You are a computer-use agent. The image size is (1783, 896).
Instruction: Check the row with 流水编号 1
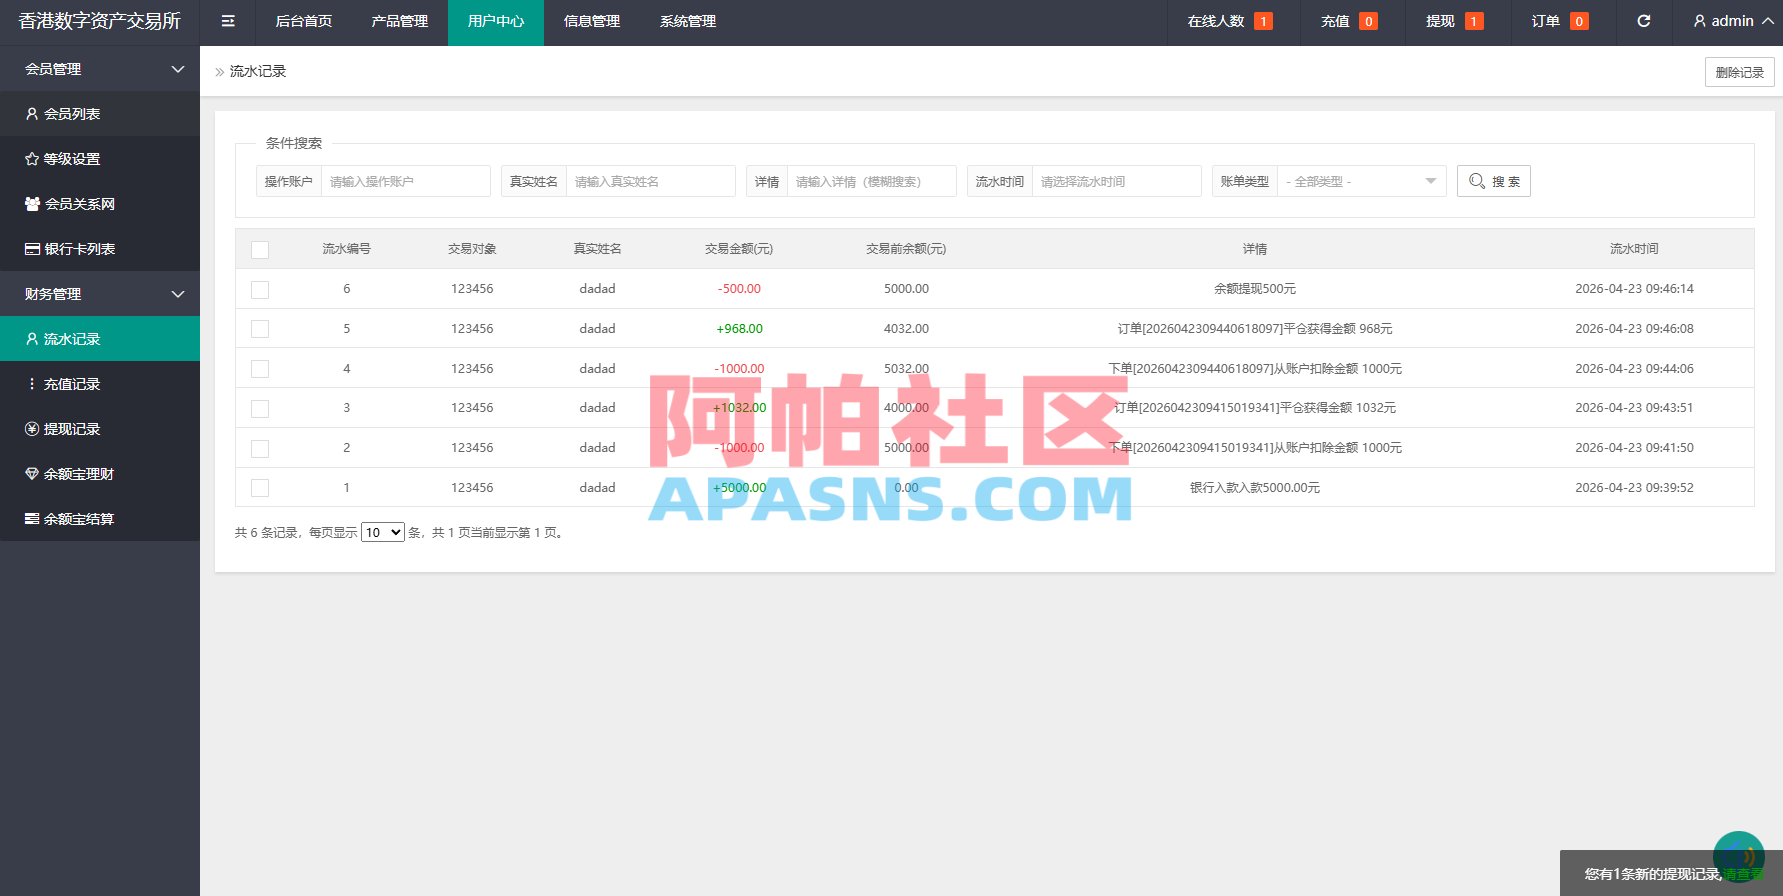click(x=260, y=488)
